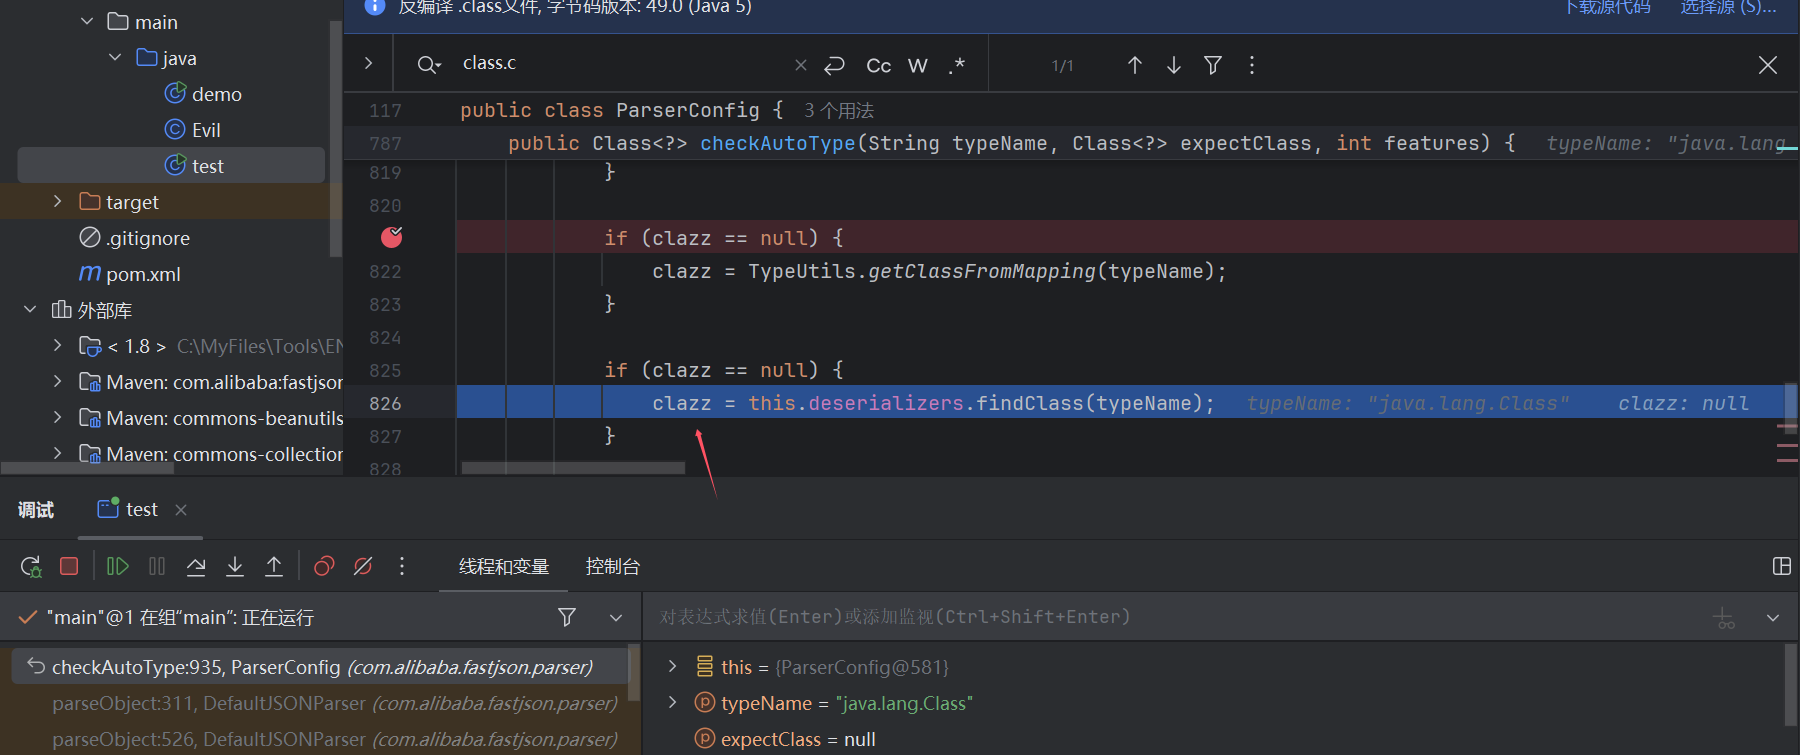Collapse the main folder
This screenshot has width=1800, height=755.
[x=87, y=21]
